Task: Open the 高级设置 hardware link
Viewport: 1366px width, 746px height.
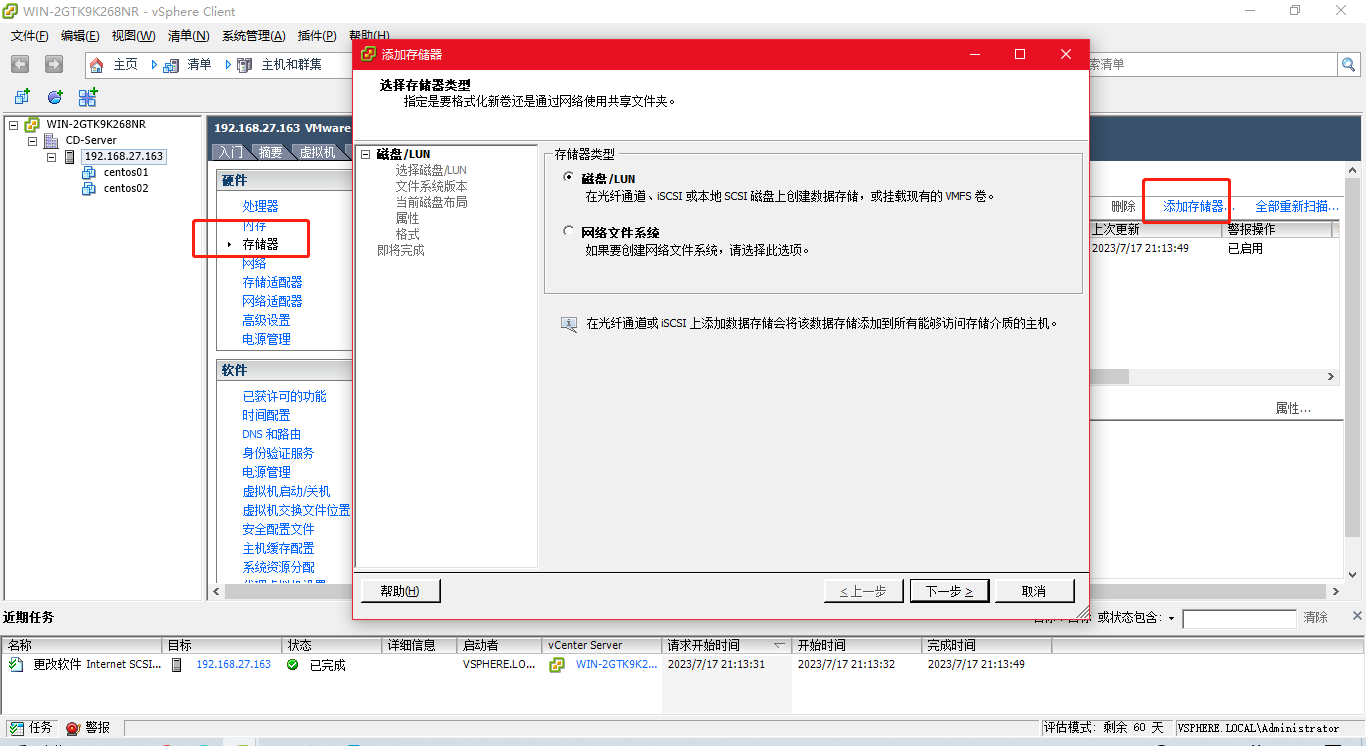Action: pos(266,320)
